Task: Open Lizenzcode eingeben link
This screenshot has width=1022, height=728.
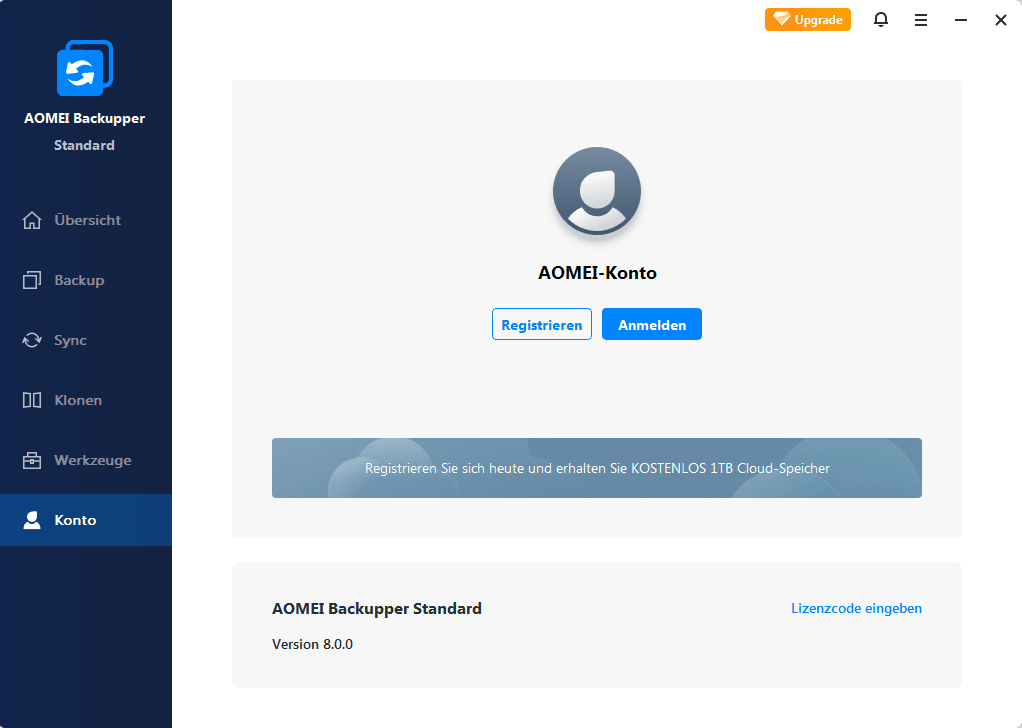Action: point(856,608)
